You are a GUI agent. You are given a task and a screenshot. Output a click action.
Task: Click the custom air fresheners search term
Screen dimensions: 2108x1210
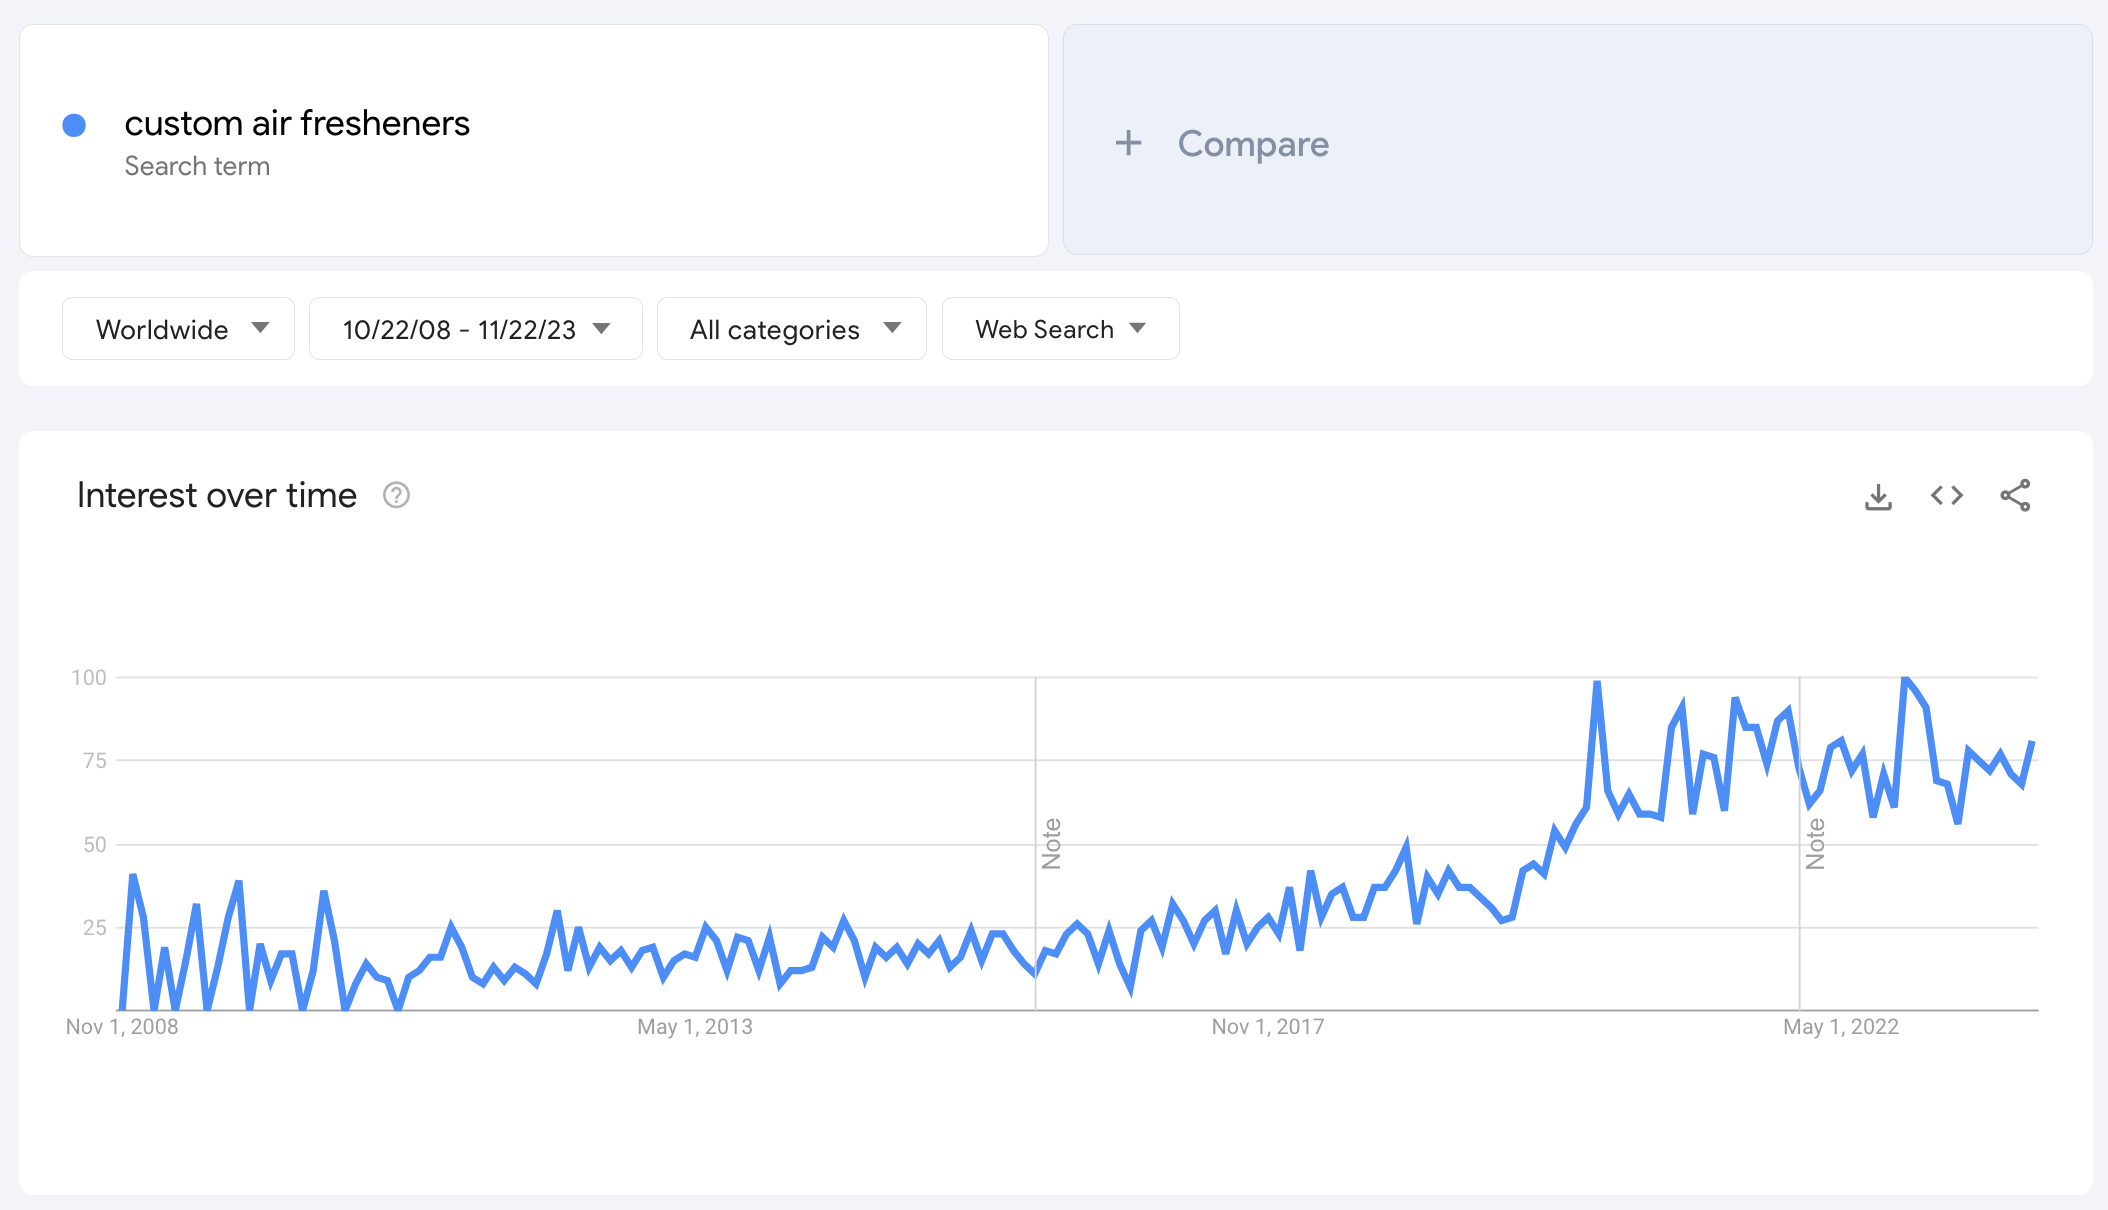[297, 123]
